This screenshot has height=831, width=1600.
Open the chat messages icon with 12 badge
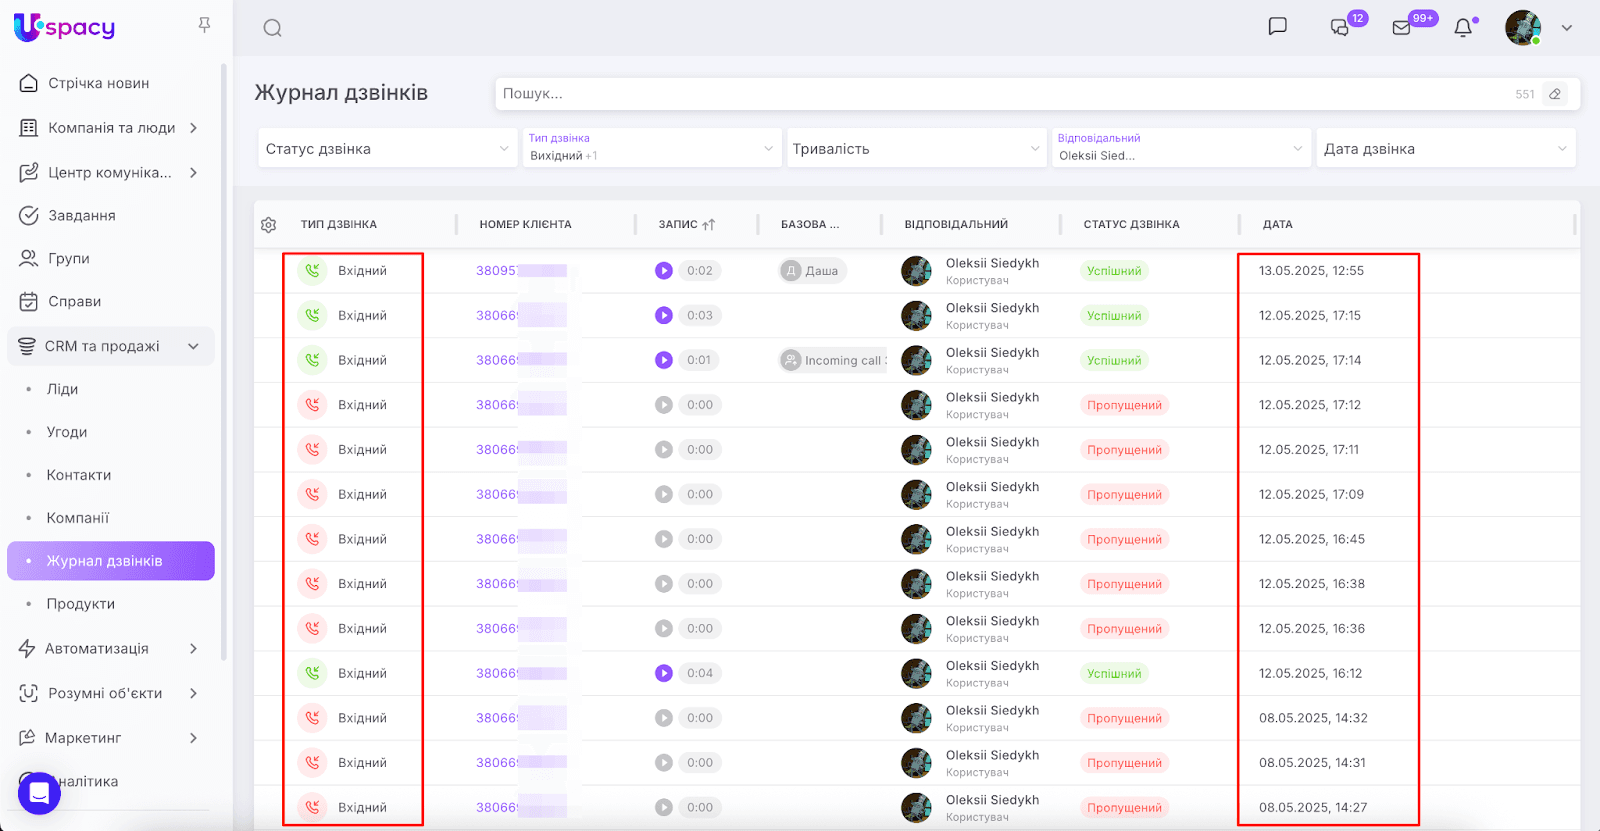pyautogui.click(x=1340, y=28)
